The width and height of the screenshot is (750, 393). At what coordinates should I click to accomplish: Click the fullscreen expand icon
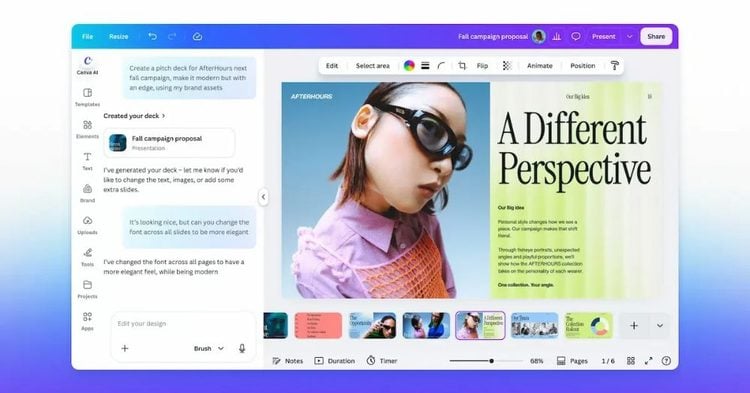tap(649, 361)
